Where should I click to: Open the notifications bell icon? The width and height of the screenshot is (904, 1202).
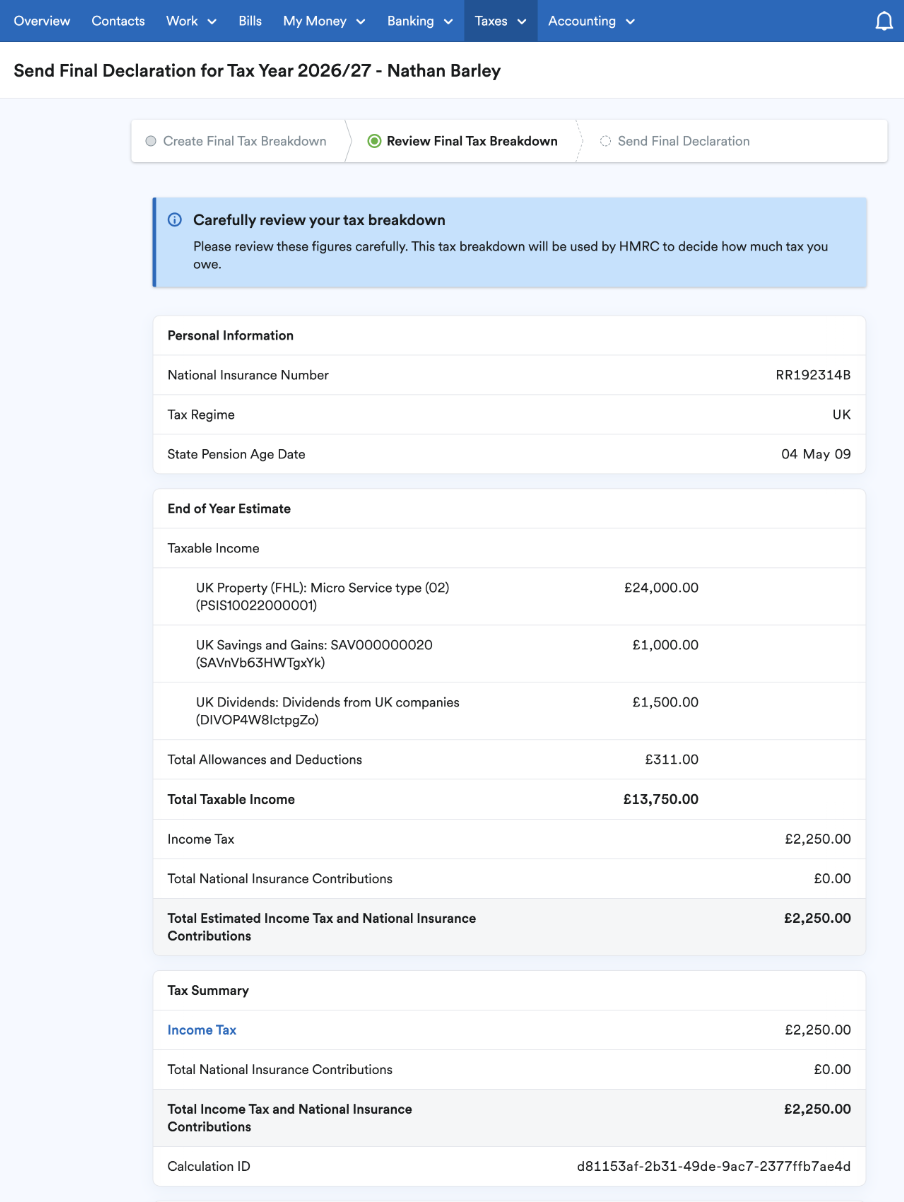pos(884,21)
